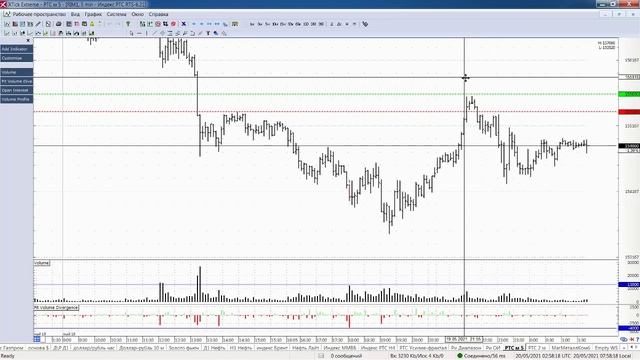The height and width of the screenshot is (360, 640).
Task: Click the Соединено/56 ms connection status
Action: pos(481,356)
